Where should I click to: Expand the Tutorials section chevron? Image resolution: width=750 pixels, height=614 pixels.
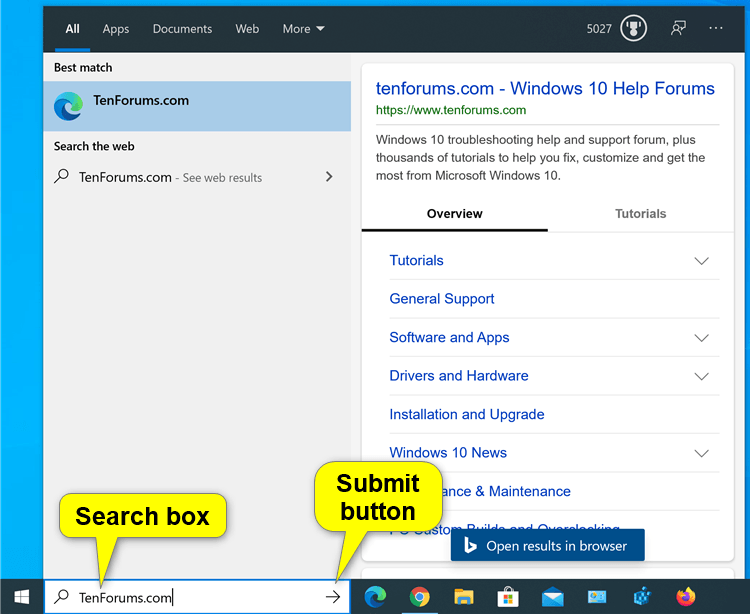pos(701,261)
